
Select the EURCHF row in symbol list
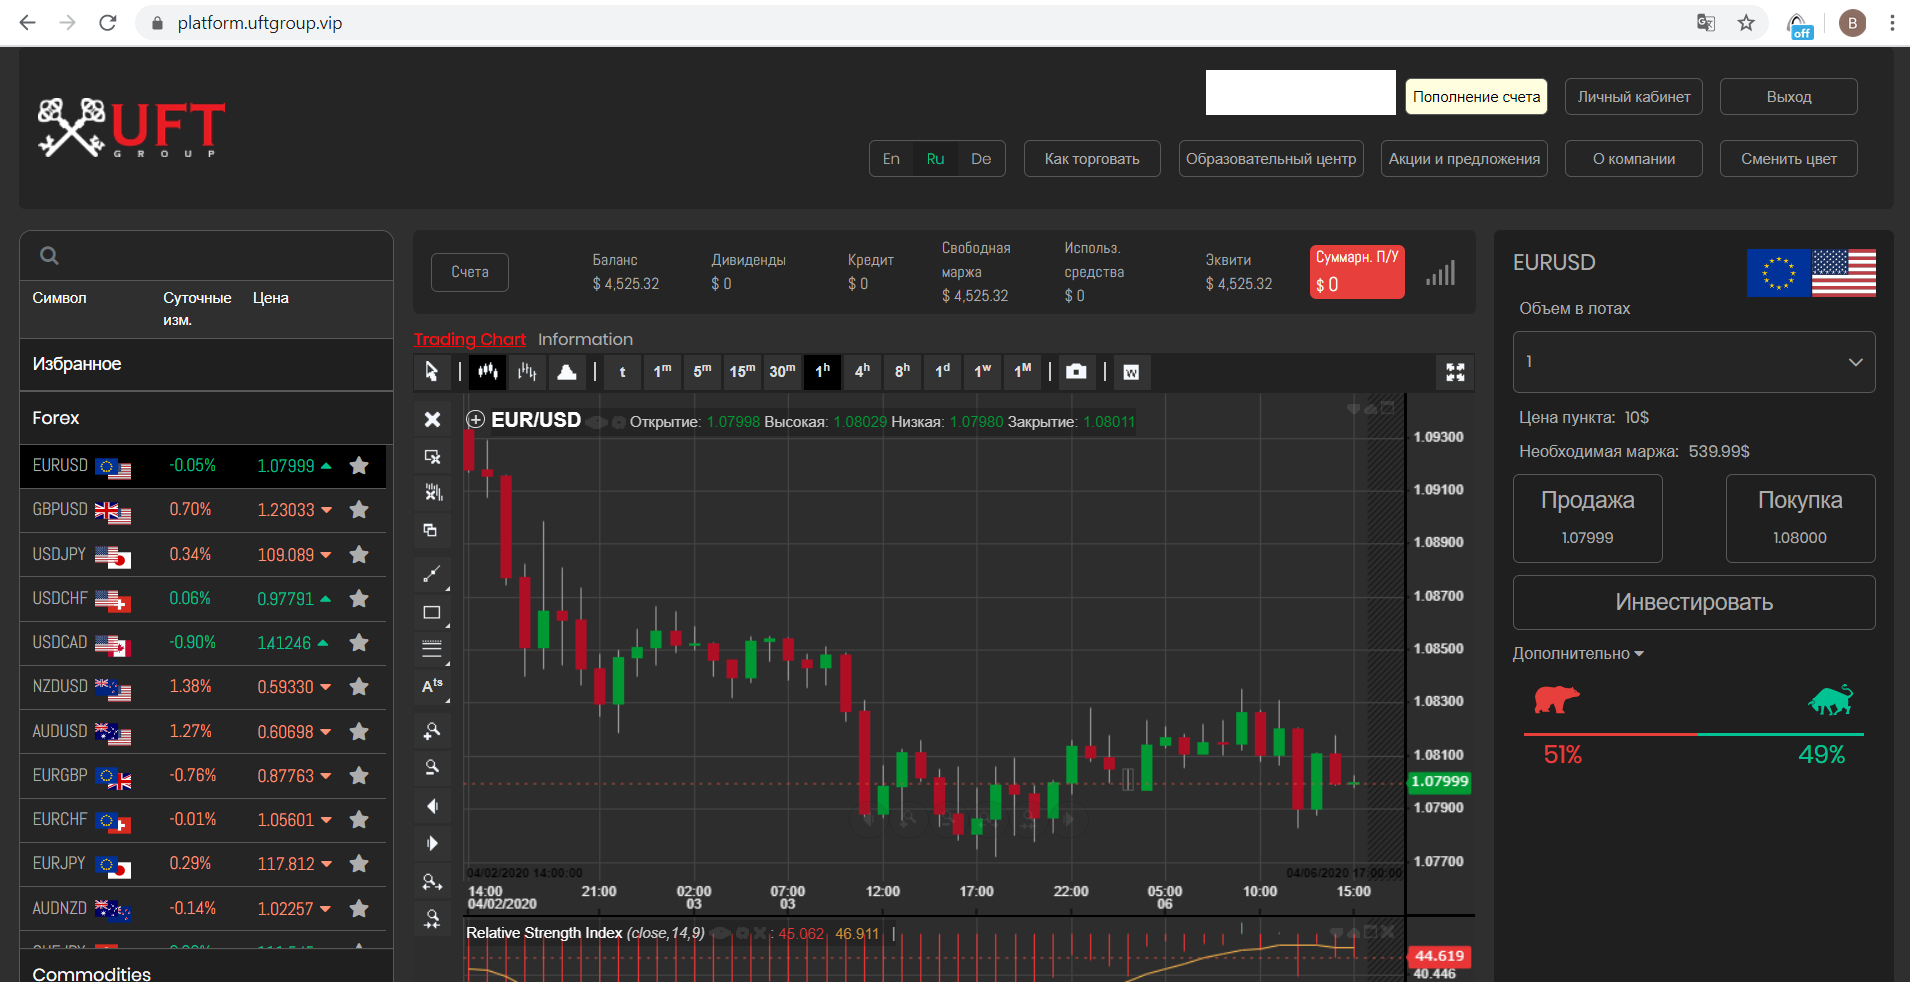click(x=203, y=820)
